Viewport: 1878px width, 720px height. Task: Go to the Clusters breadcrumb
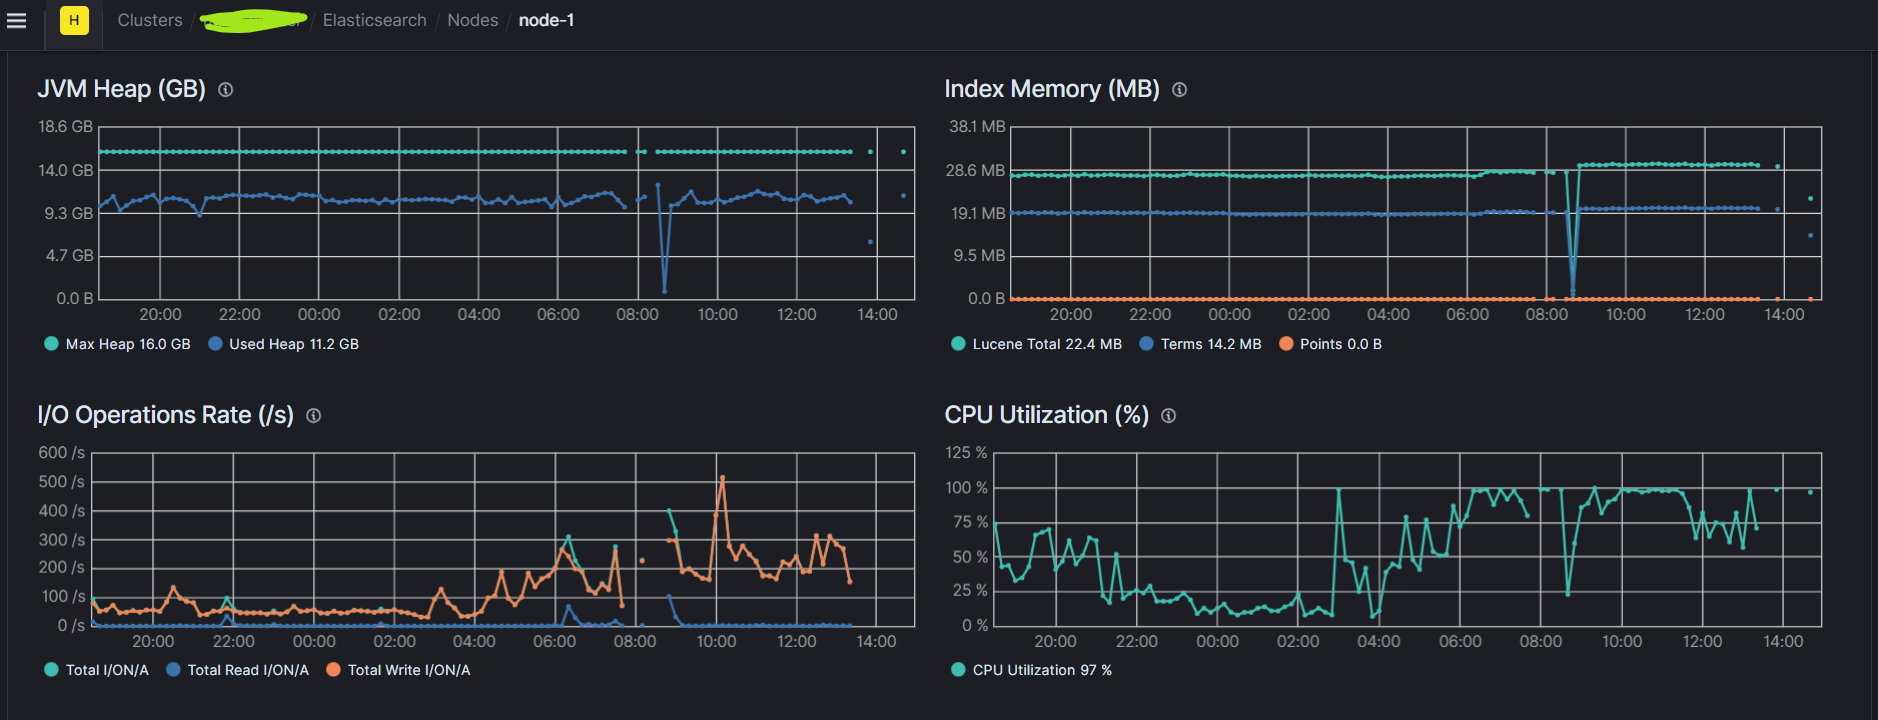pyautogui.click(x=150, y=20)
